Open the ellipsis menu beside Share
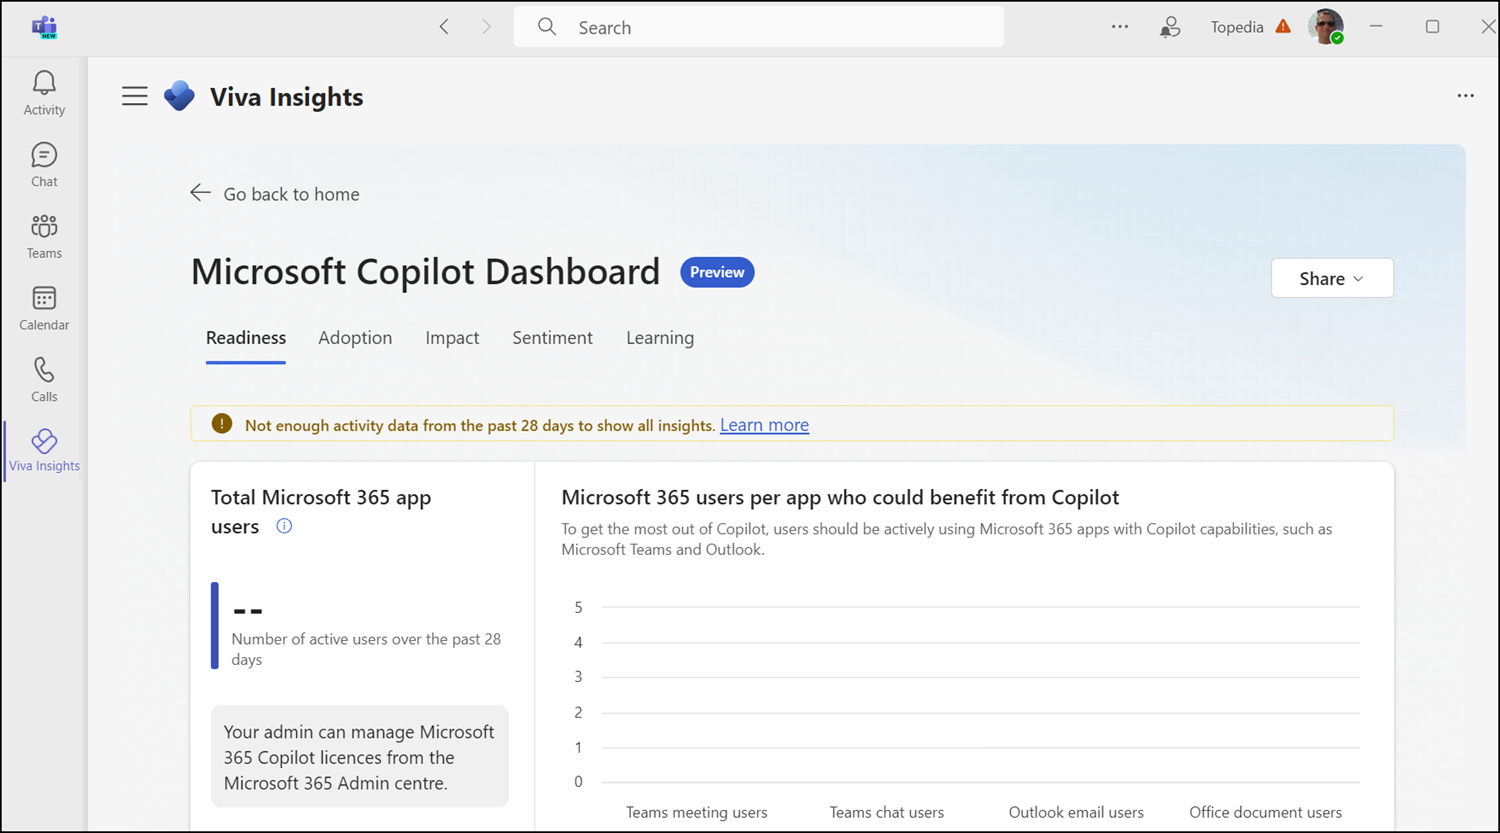This screenshot has width=1500, height=833. pos(1465,95)
